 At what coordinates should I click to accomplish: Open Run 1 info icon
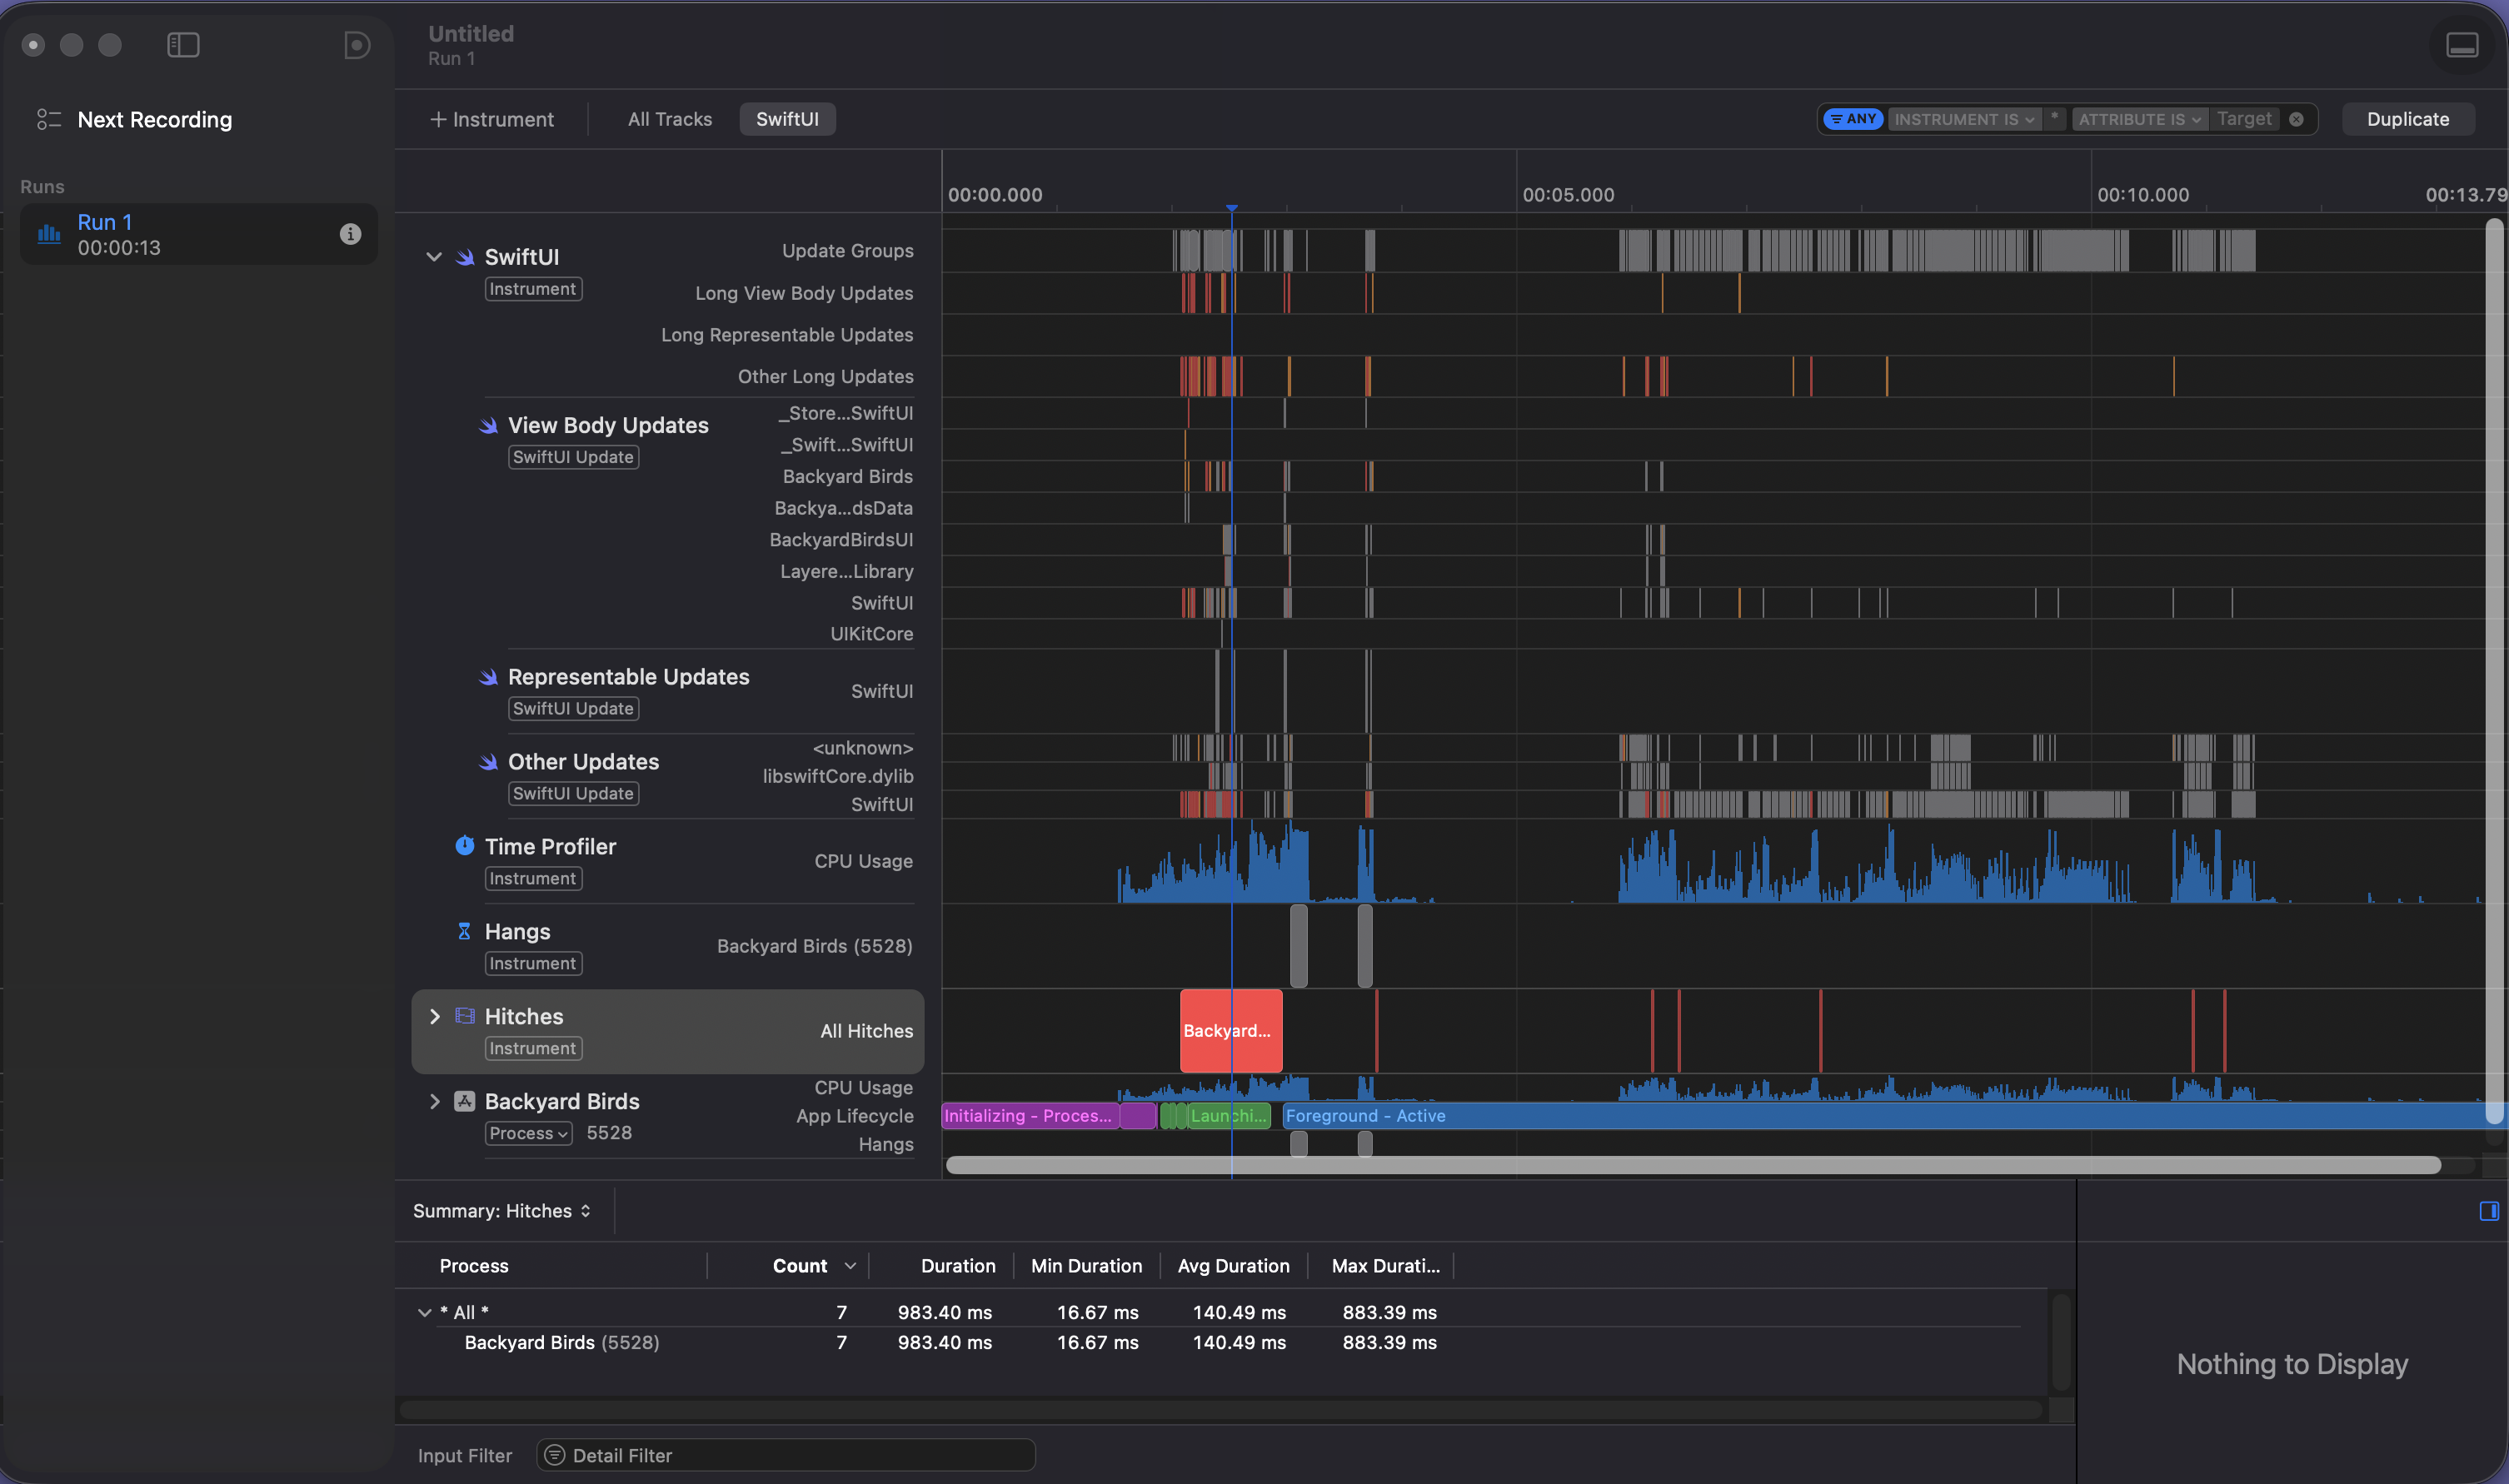click(350, 234)
